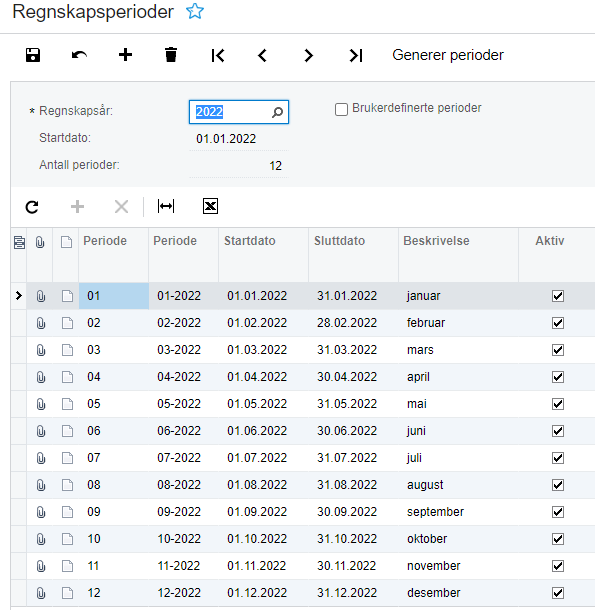This screenshot has width=595, height=610.
Task: Fit columns to width icon
Action: [x=166, y=206]
